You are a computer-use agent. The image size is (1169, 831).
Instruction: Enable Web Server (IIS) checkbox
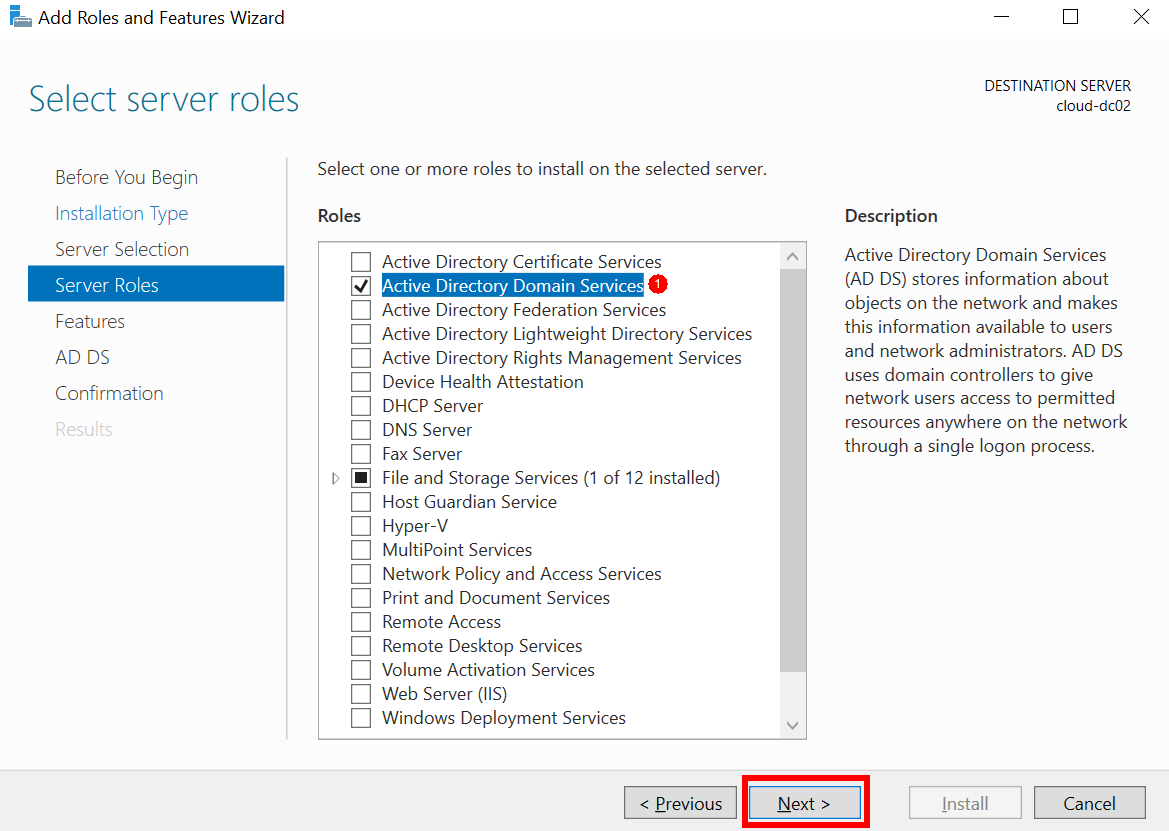[361, 694]
